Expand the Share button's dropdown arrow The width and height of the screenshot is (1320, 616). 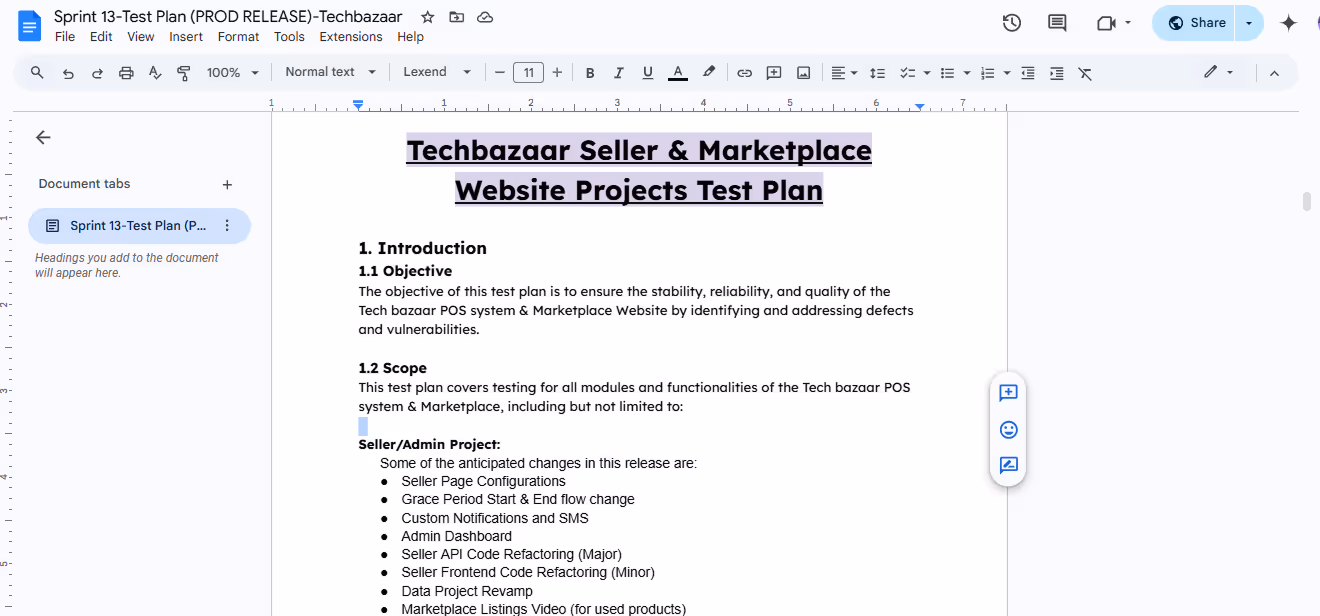pos(1249,23)
